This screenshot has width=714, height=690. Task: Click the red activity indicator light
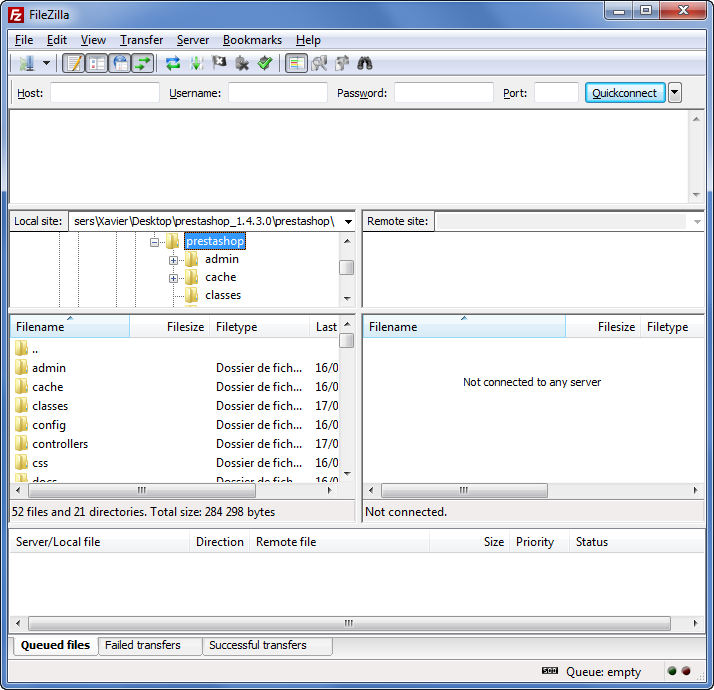pyautogui.click(x=686, y=671)
